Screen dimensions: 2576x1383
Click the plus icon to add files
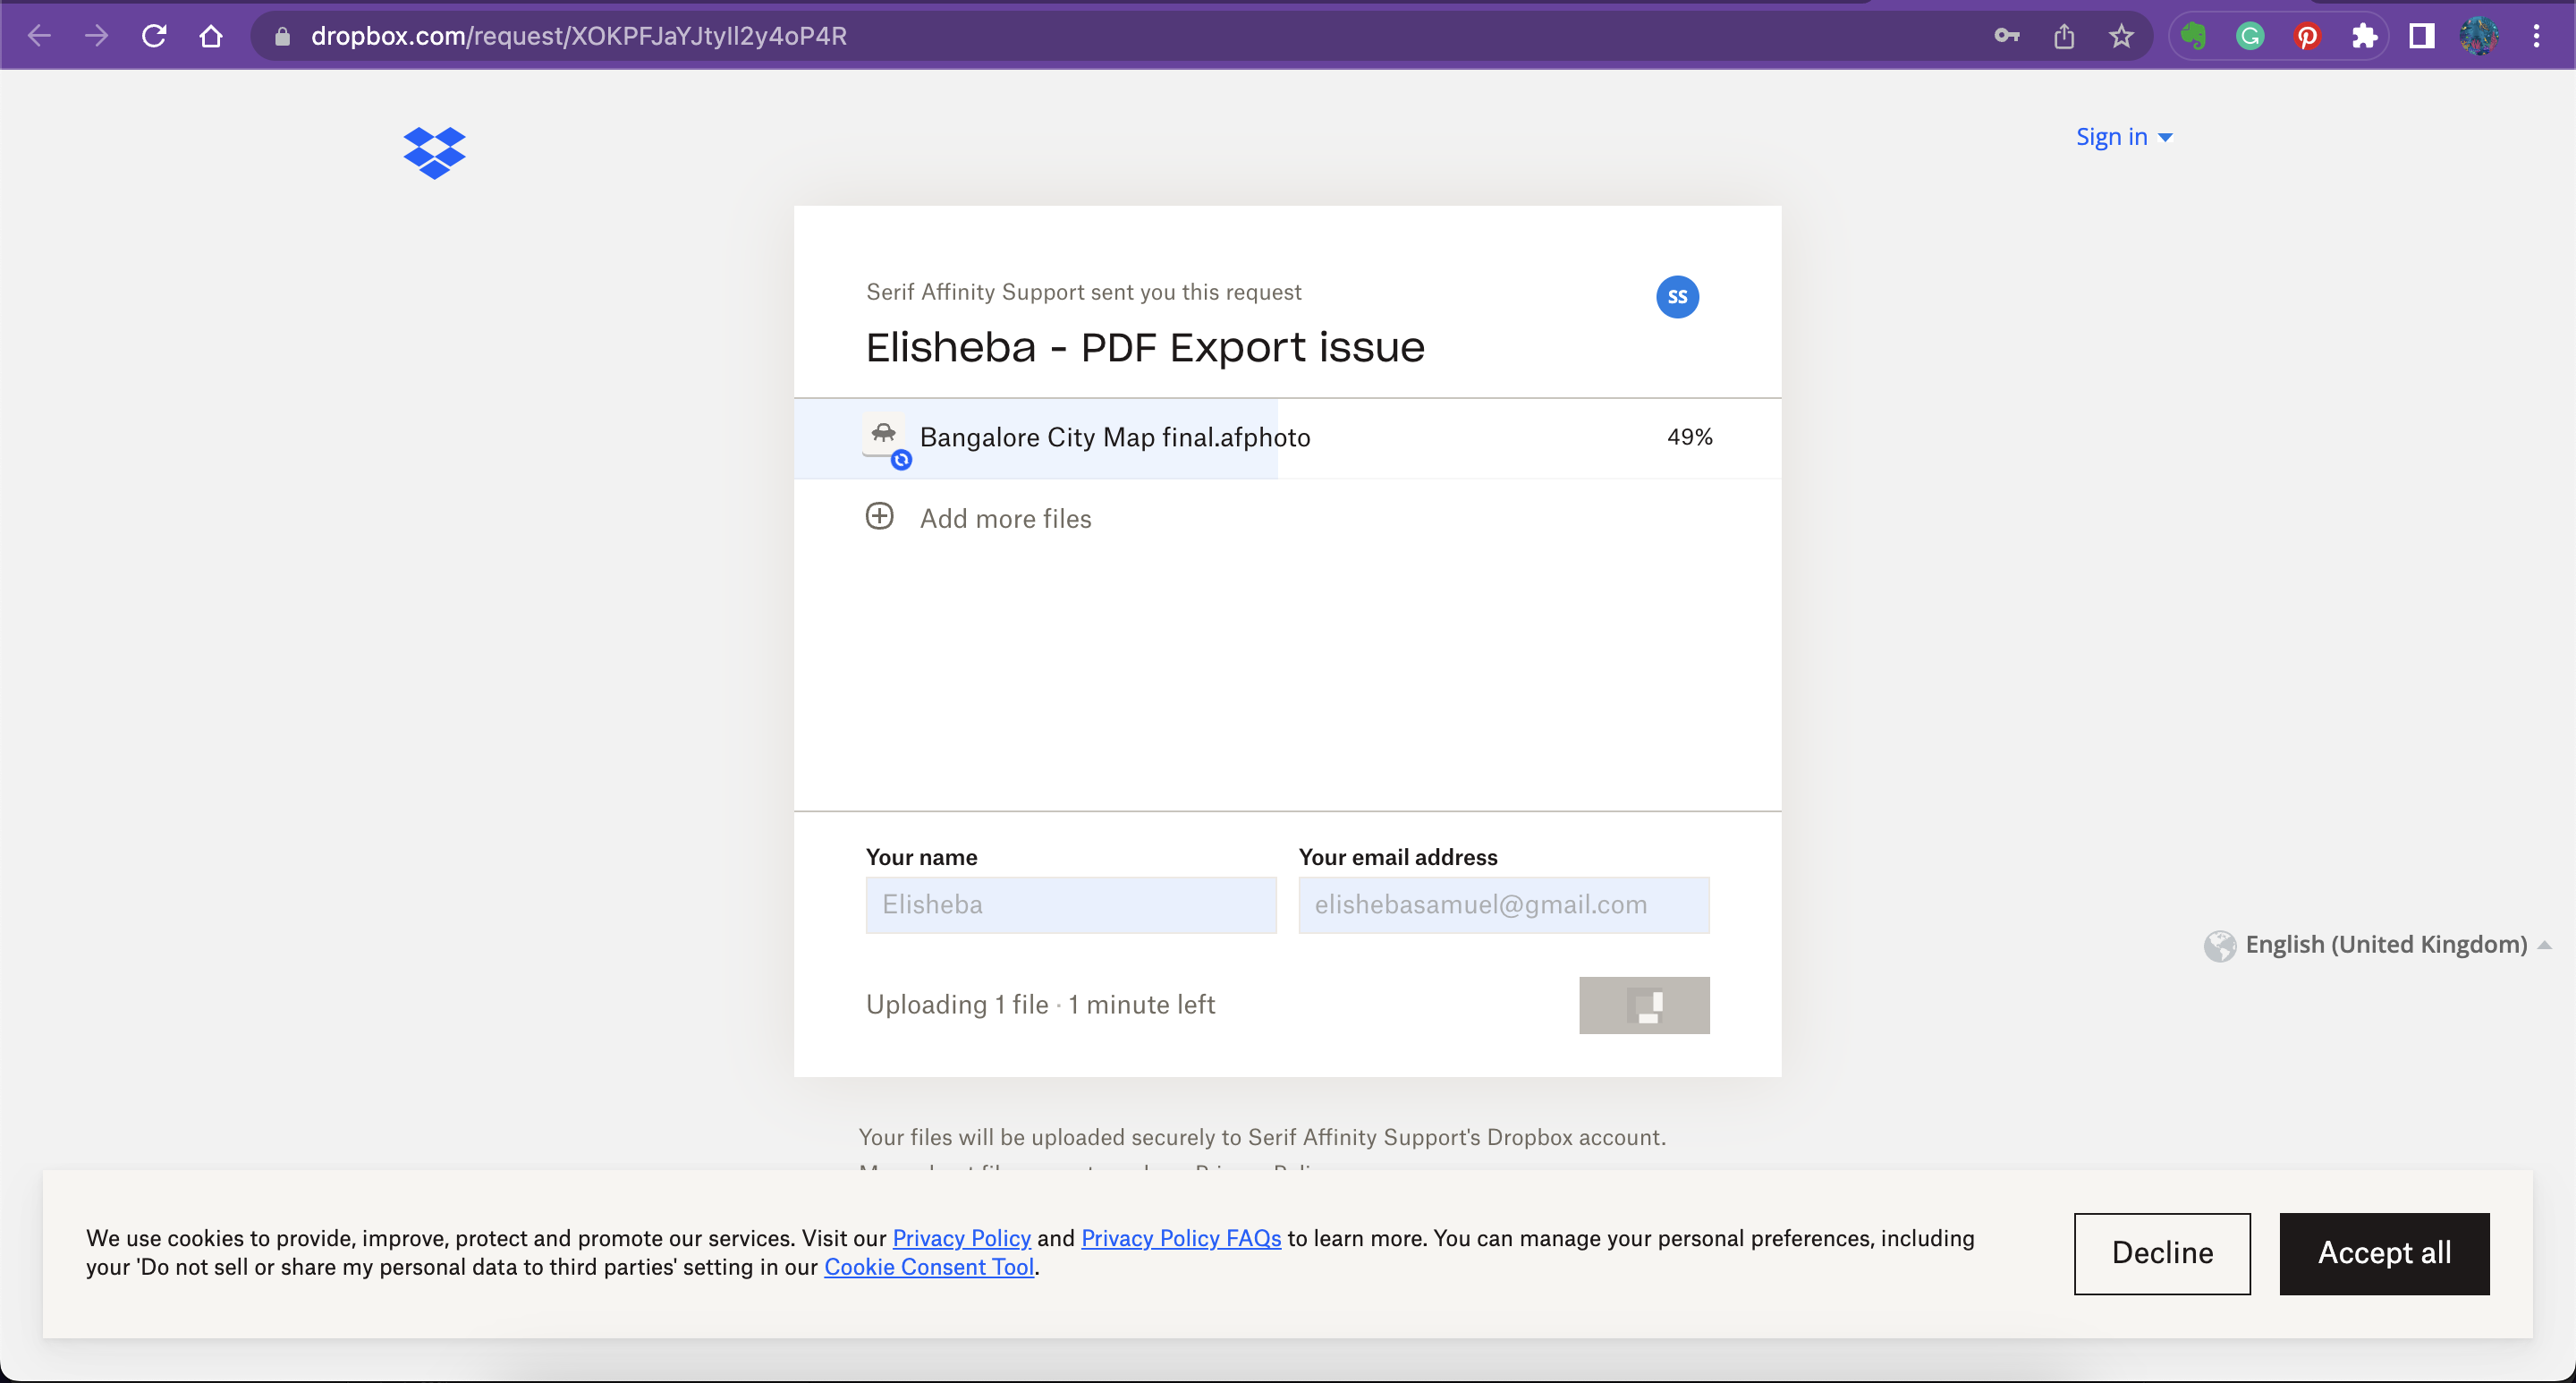(x=879, y=516)
